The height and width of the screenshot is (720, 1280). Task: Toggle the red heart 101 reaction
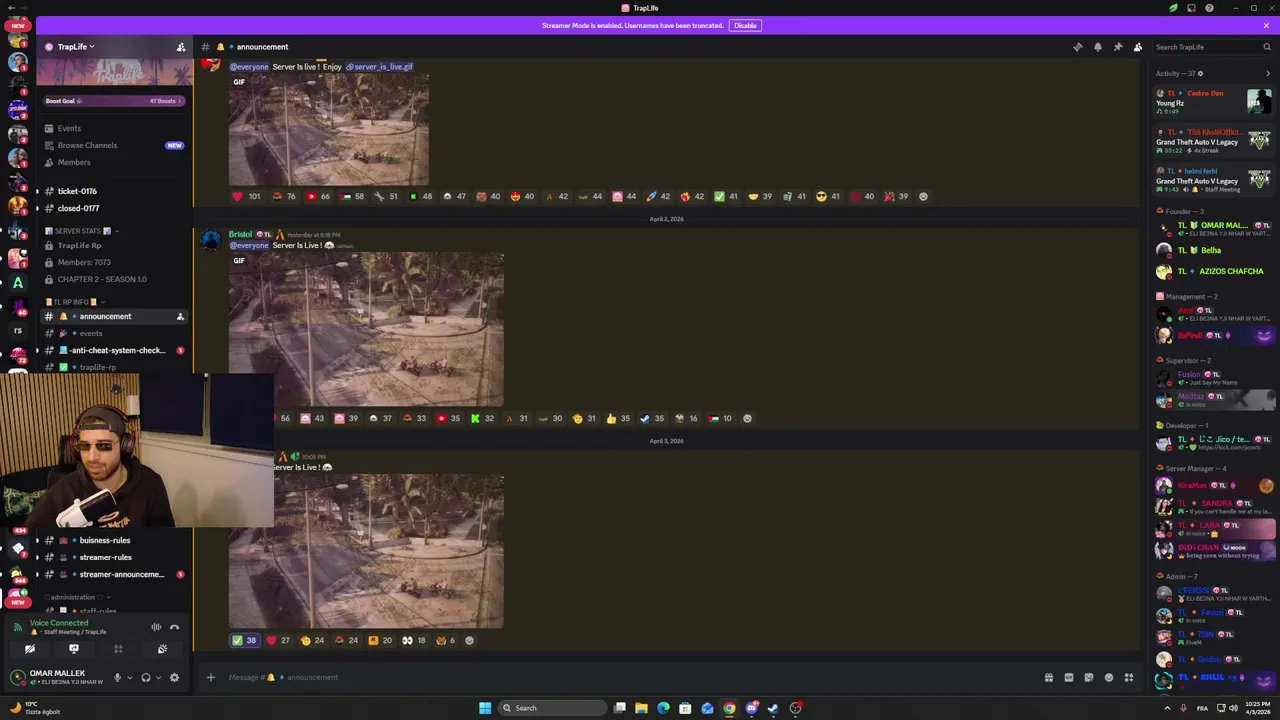[x=246, y=196]
